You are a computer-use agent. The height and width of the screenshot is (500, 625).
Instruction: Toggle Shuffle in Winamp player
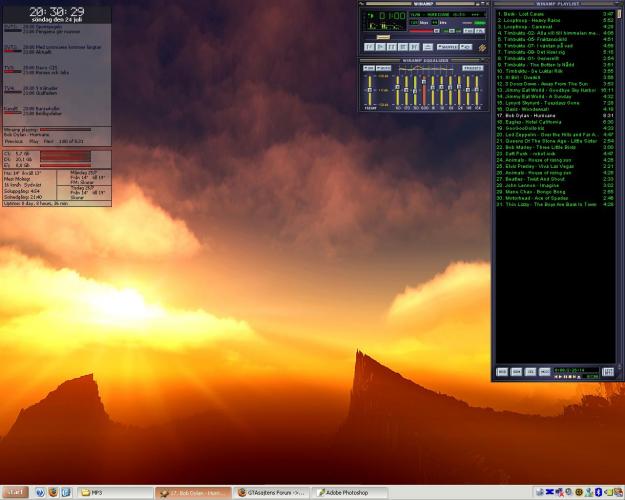coord(448,46)
